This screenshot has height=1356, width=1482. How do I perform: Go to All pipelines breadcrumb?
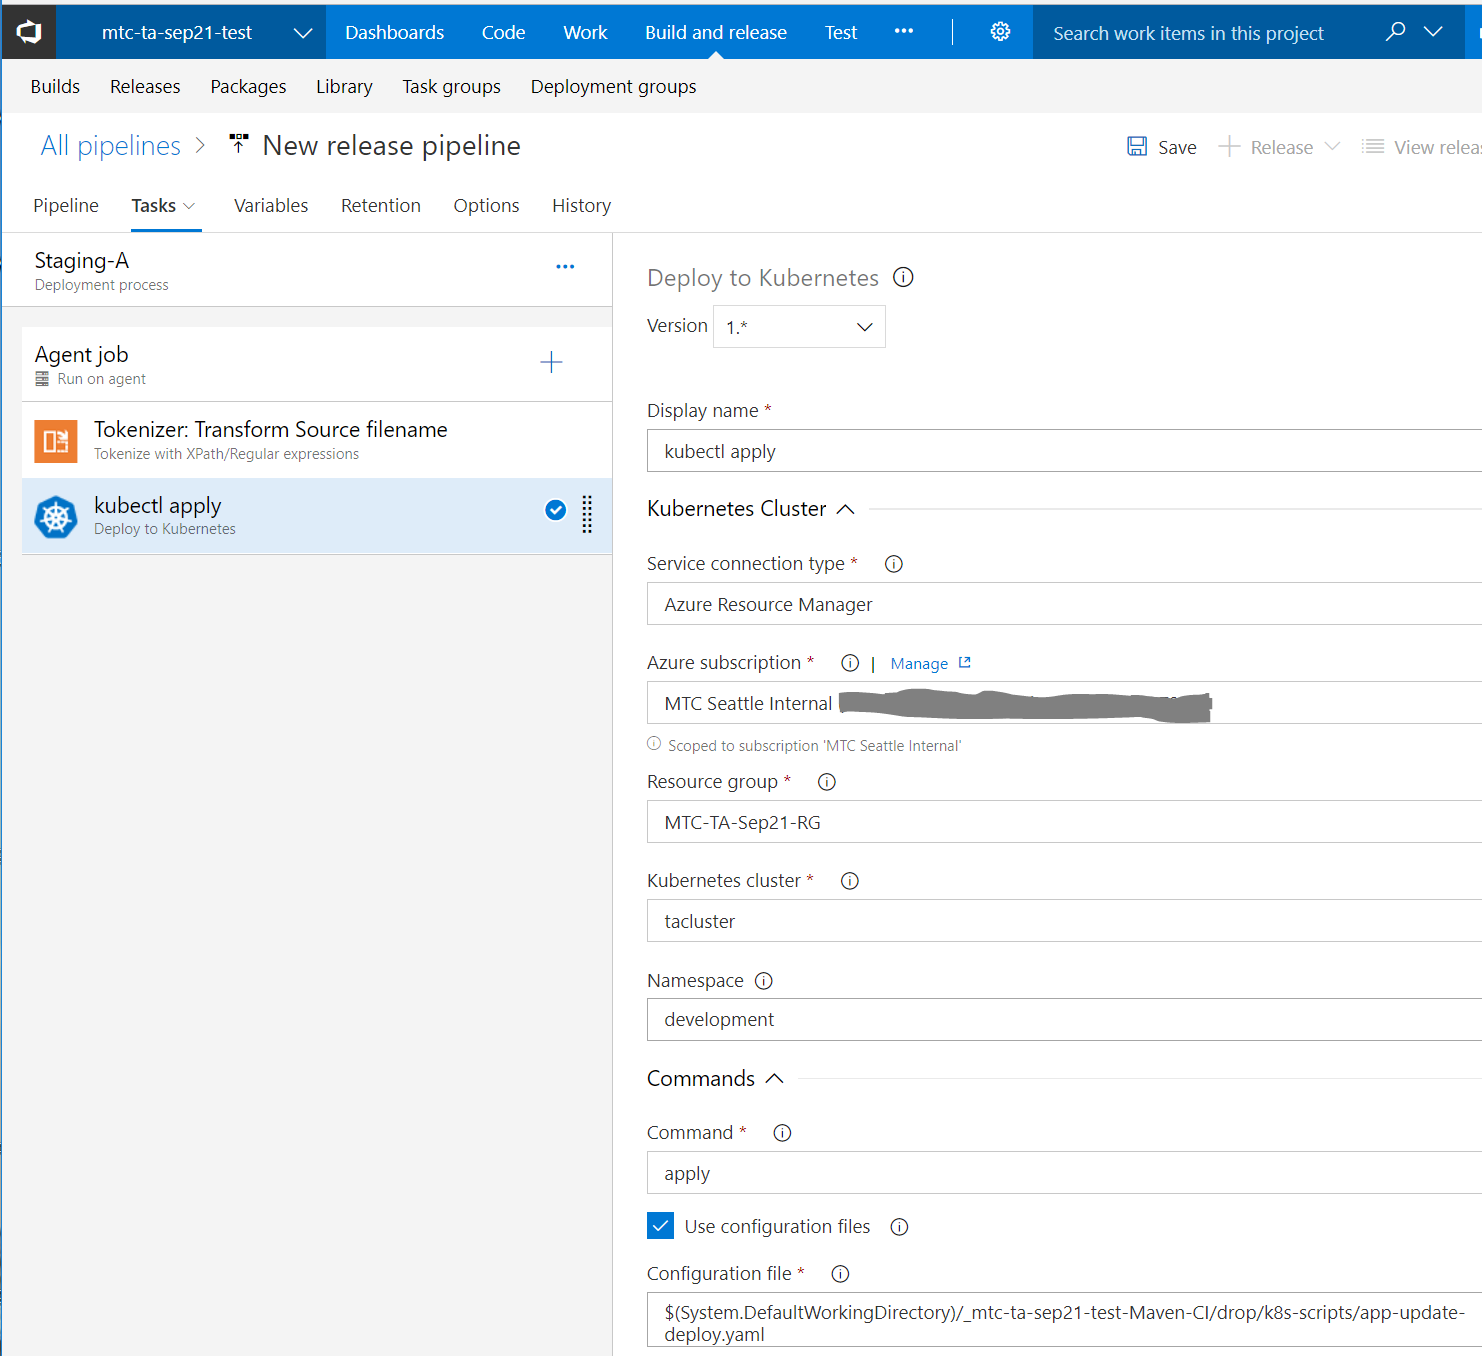(111, 146)
